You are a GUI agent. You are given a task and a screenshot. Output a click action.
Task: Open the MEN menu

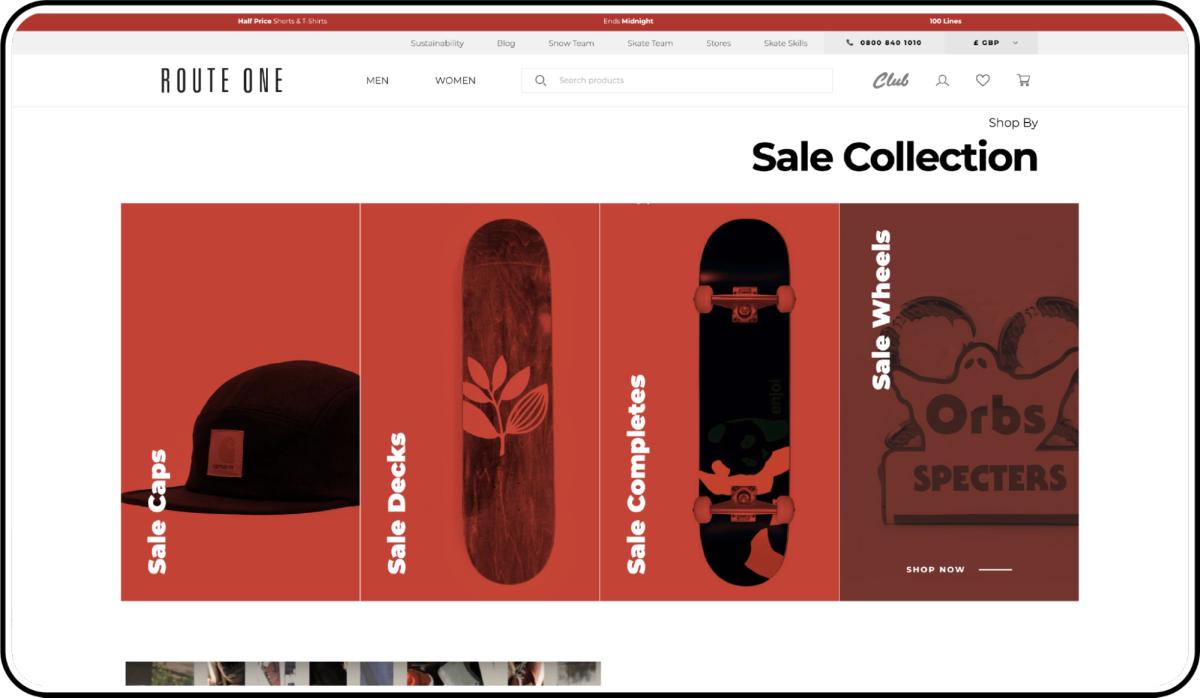coord(377,81)
